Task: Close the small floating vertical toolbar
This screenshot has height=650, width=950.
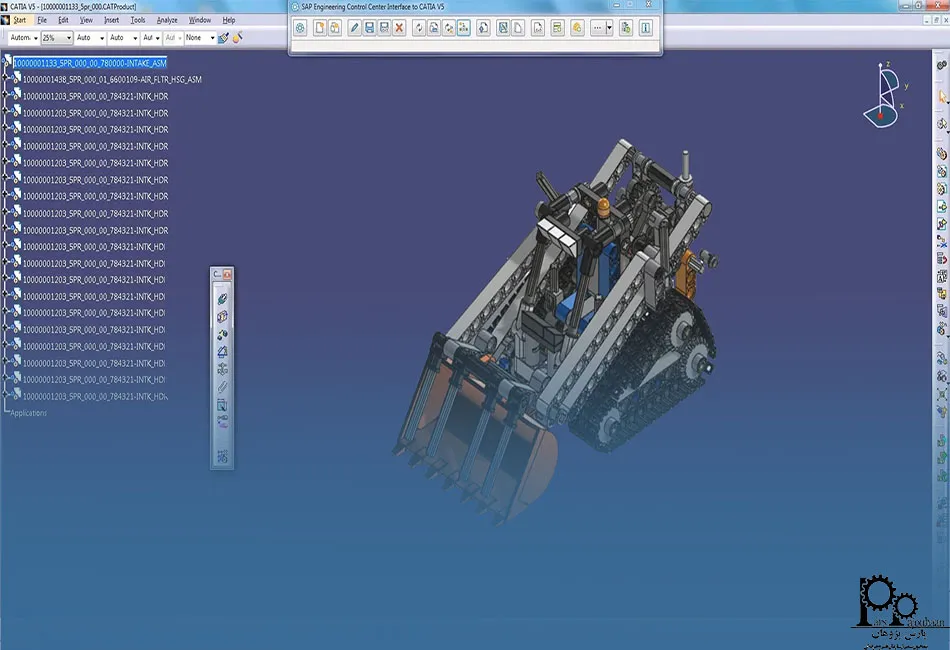Action: tap(228, 274)
